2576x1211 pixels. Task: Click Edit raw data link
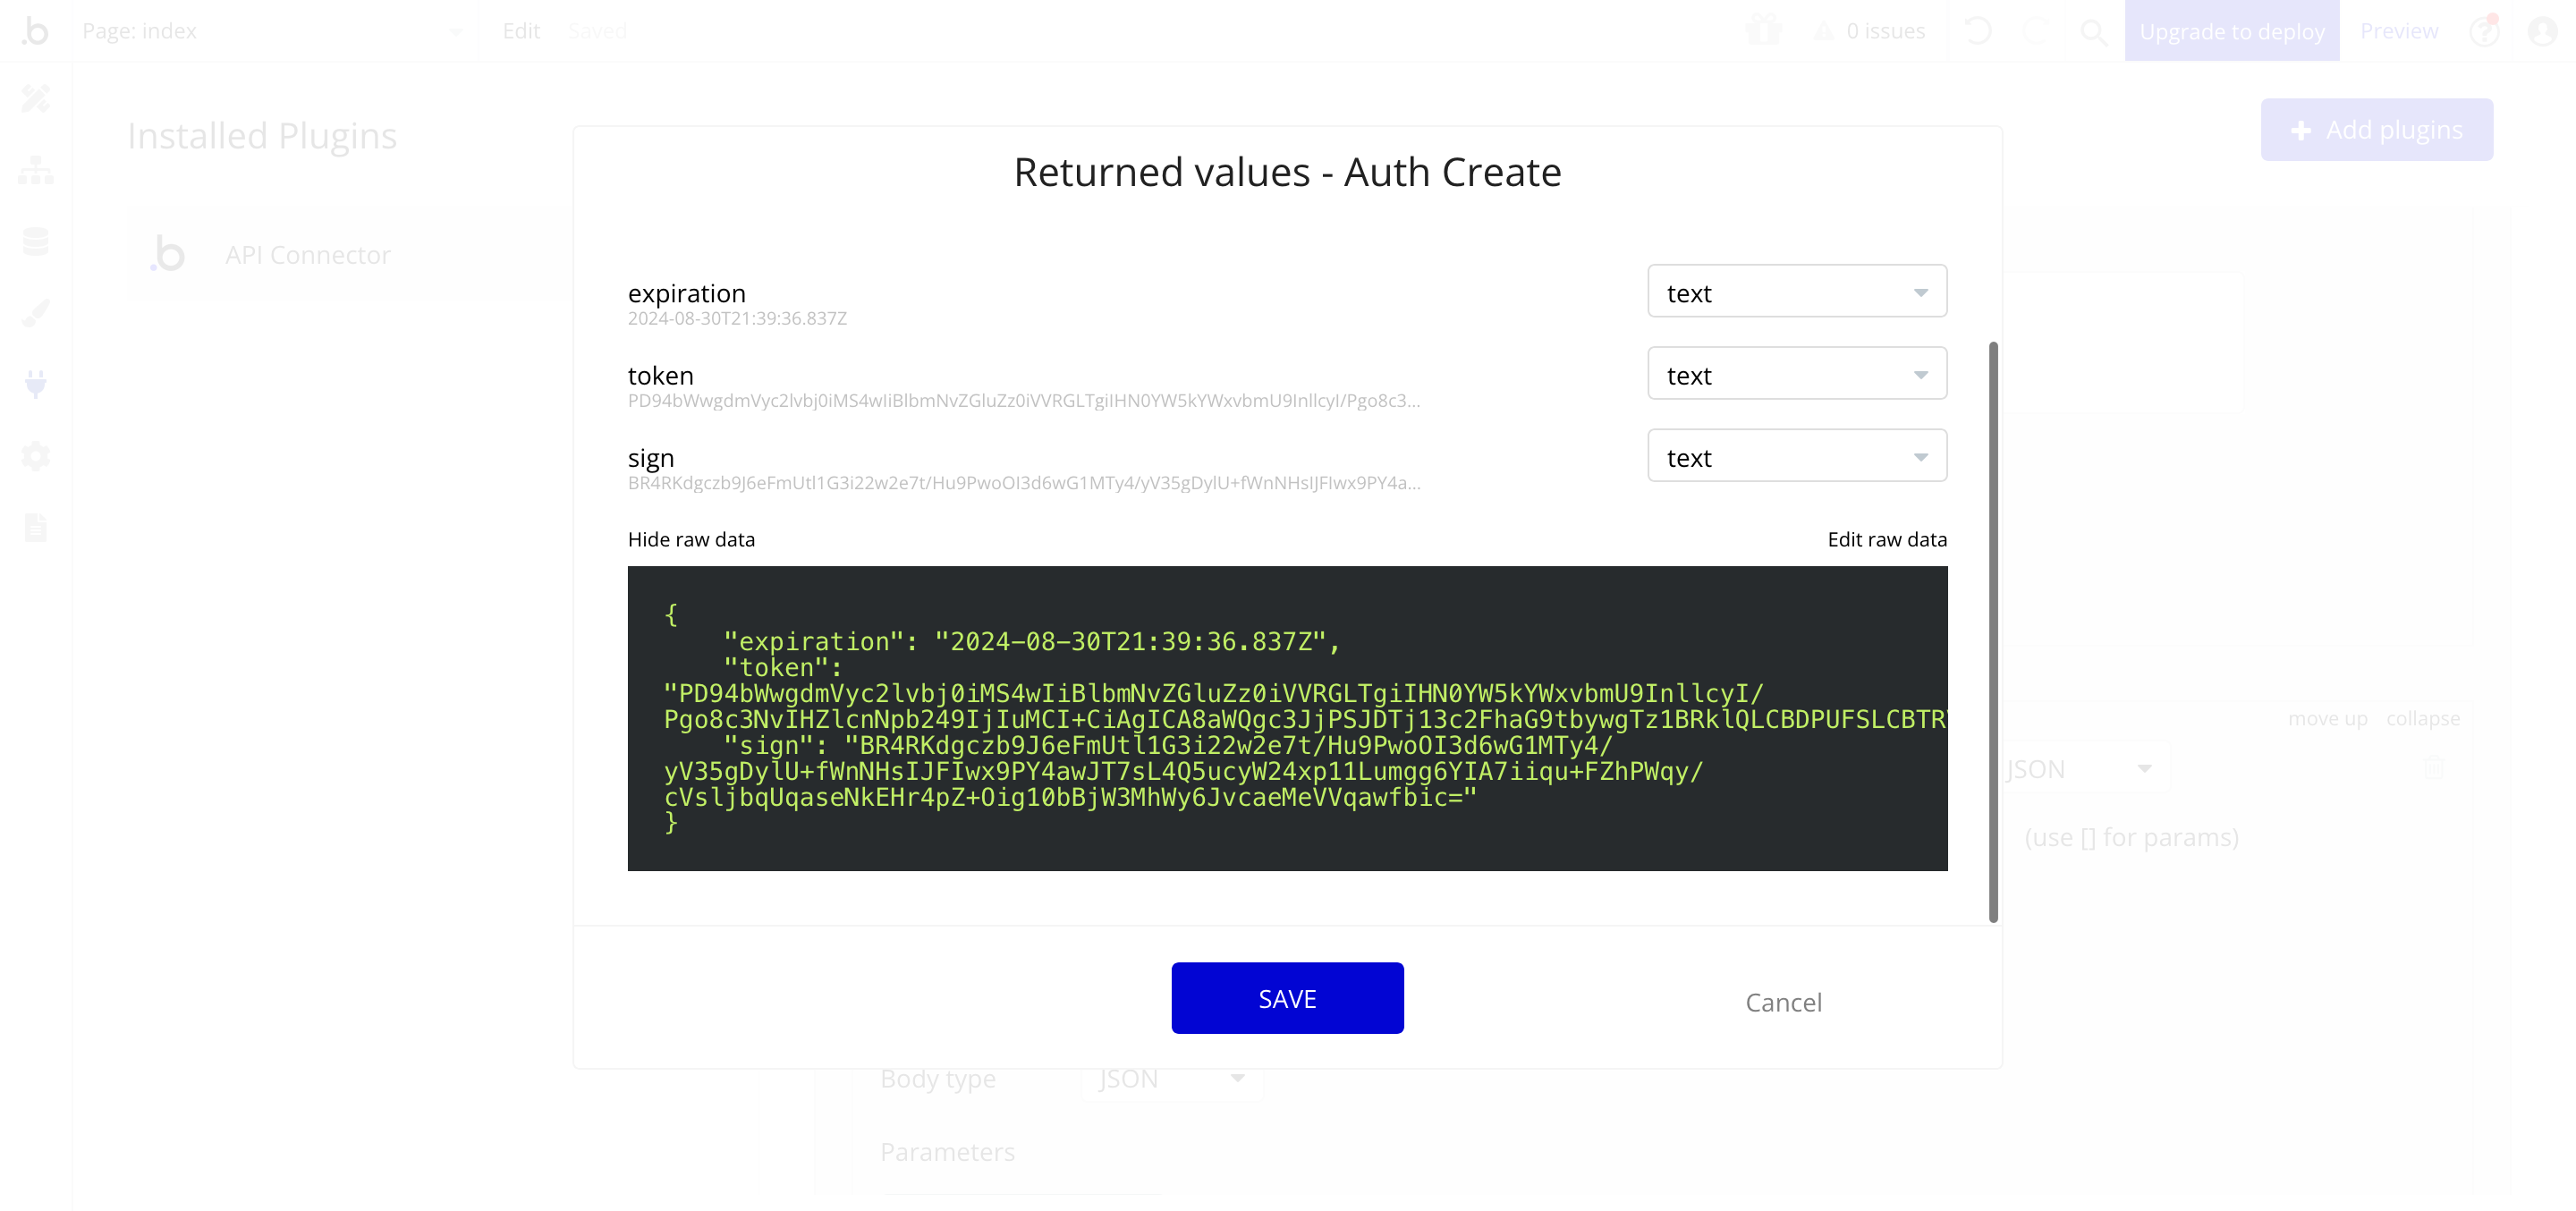1887,538
